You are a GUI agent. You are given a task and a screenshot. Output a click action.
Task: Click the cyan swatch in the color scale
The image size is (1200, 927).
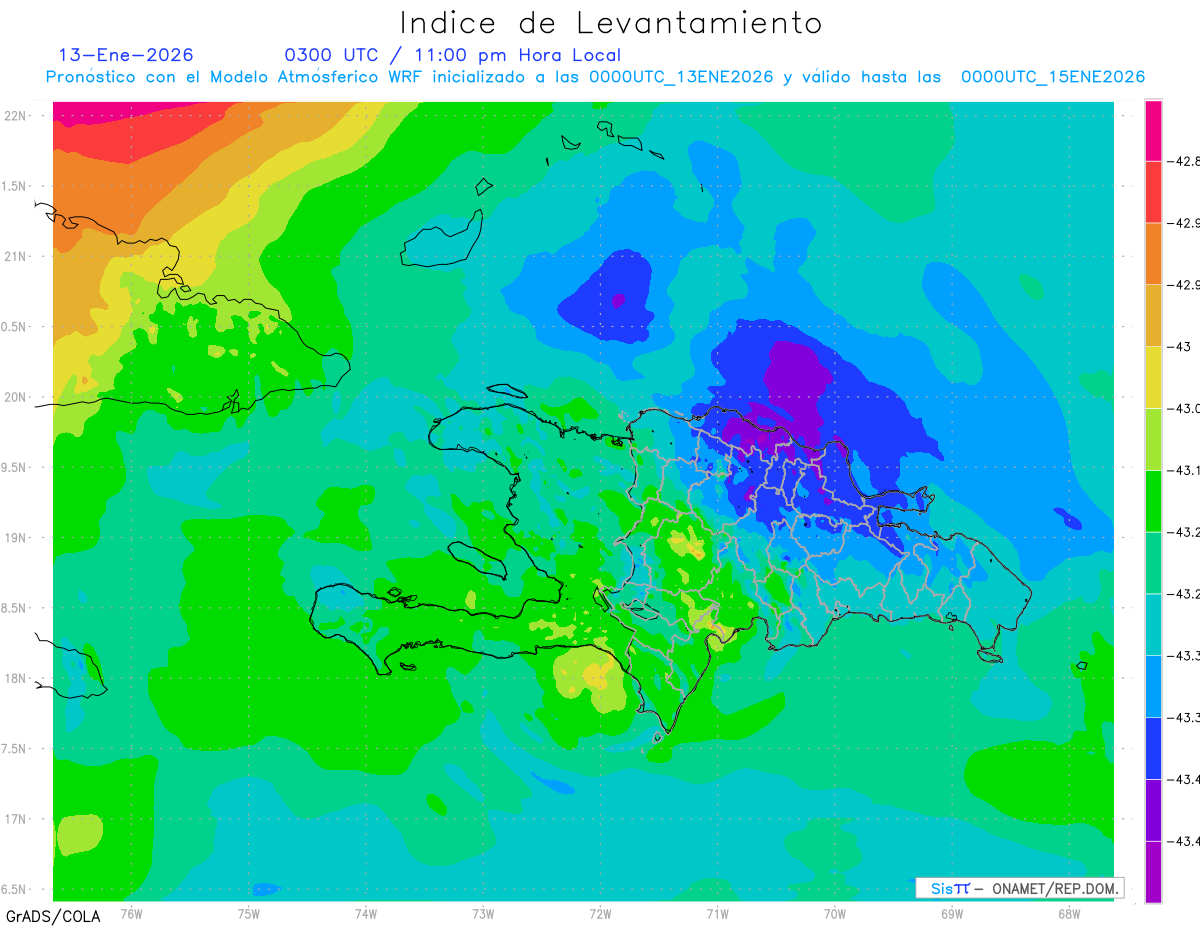(x=1153, y=624)
